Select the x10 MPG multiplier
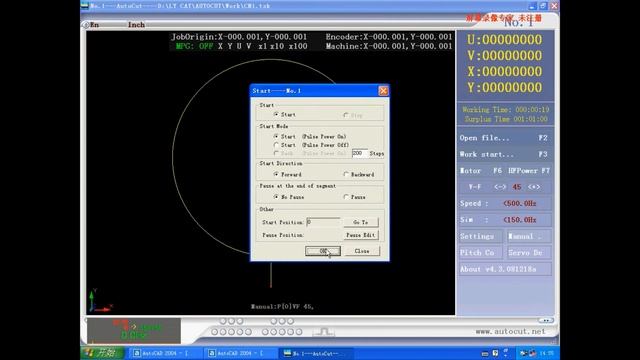The image size is (640, 360). pos(277,46)
